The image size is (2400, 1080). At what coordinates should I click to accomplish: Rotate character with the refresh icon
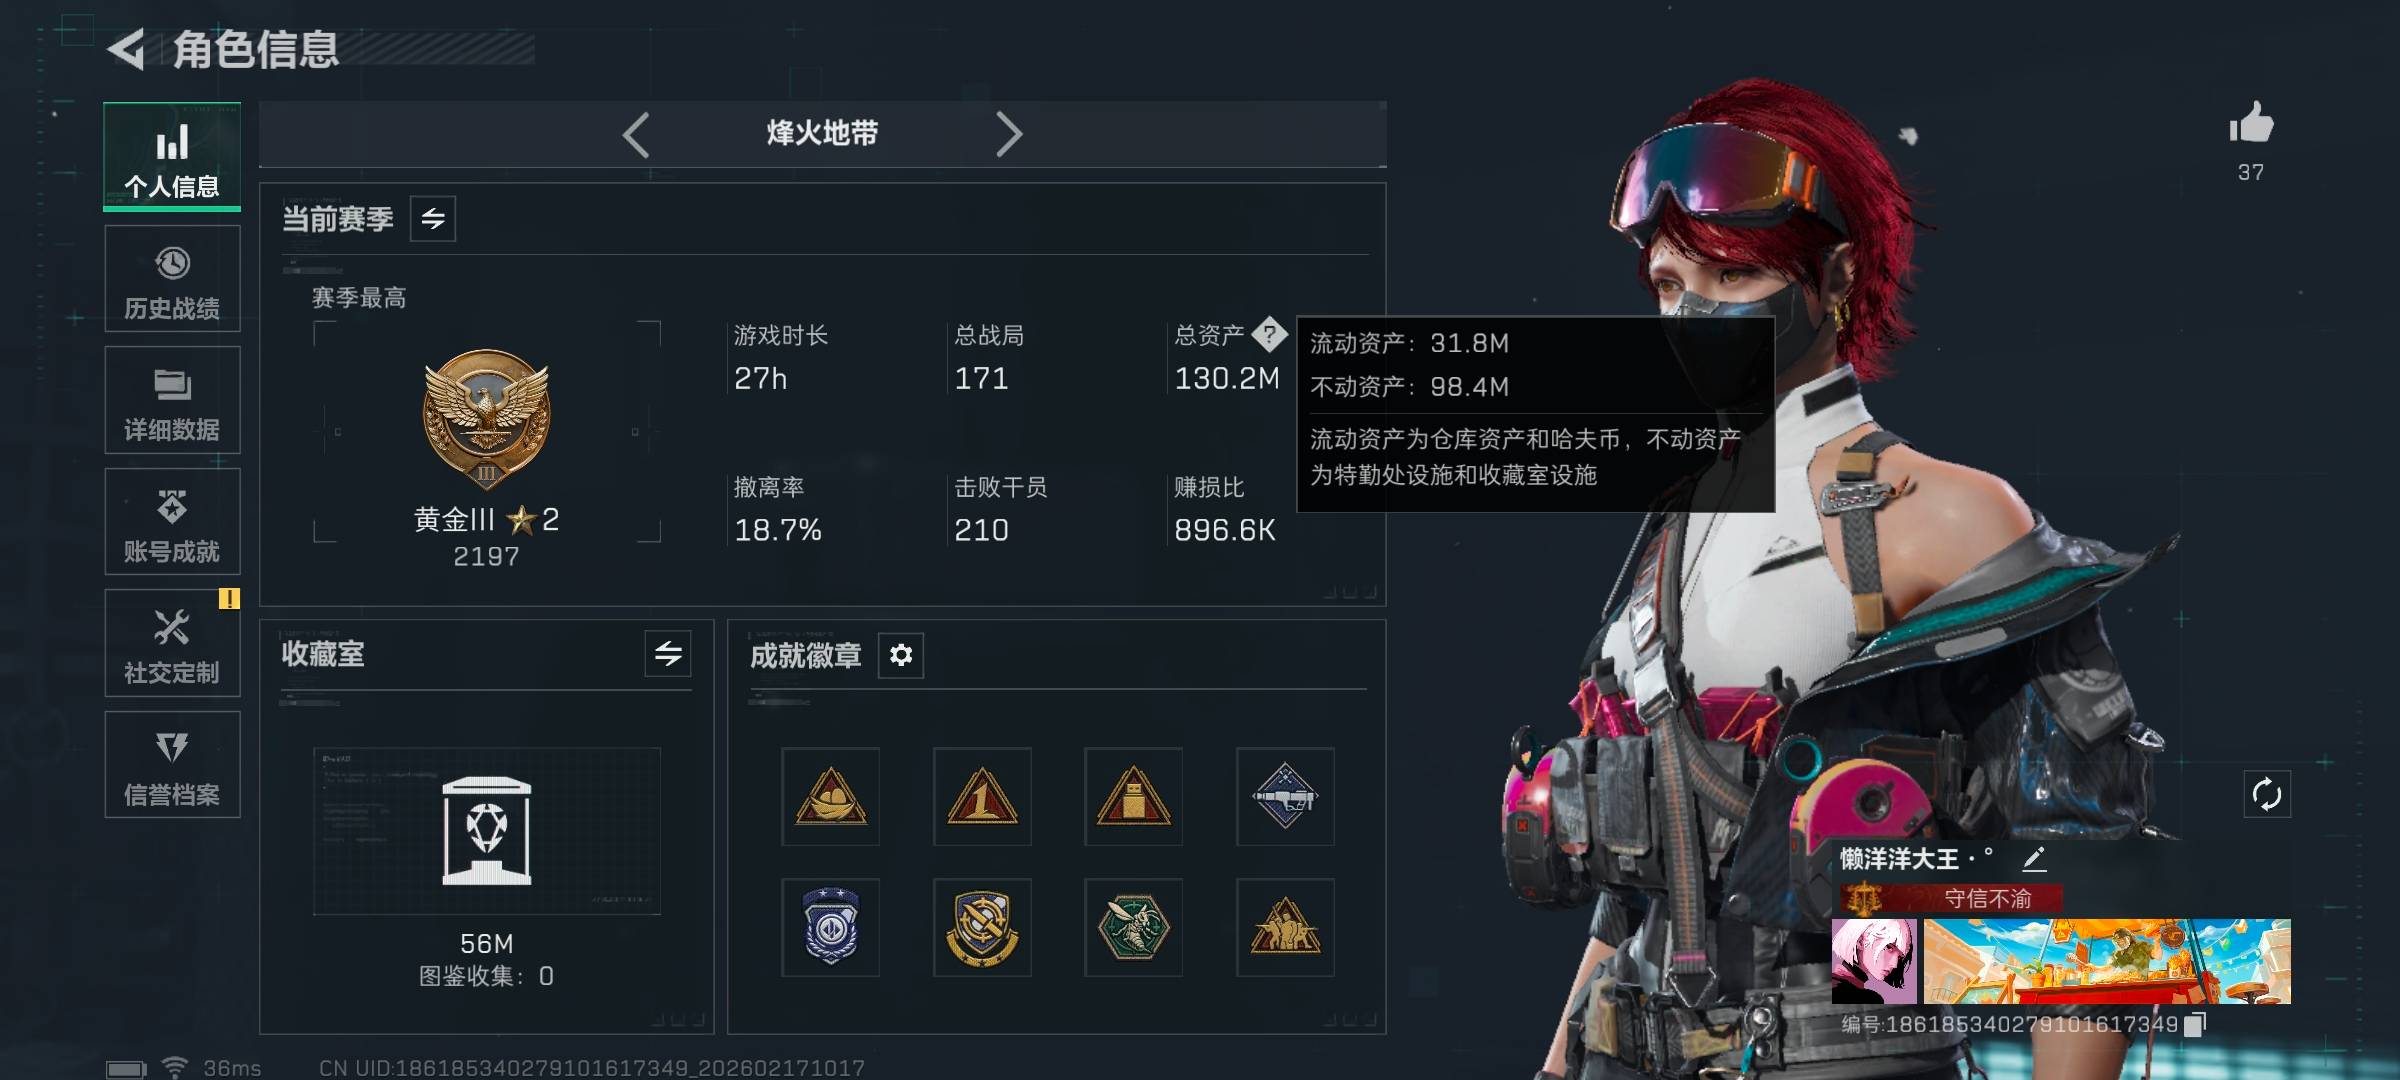click(x=2266, y=795)
